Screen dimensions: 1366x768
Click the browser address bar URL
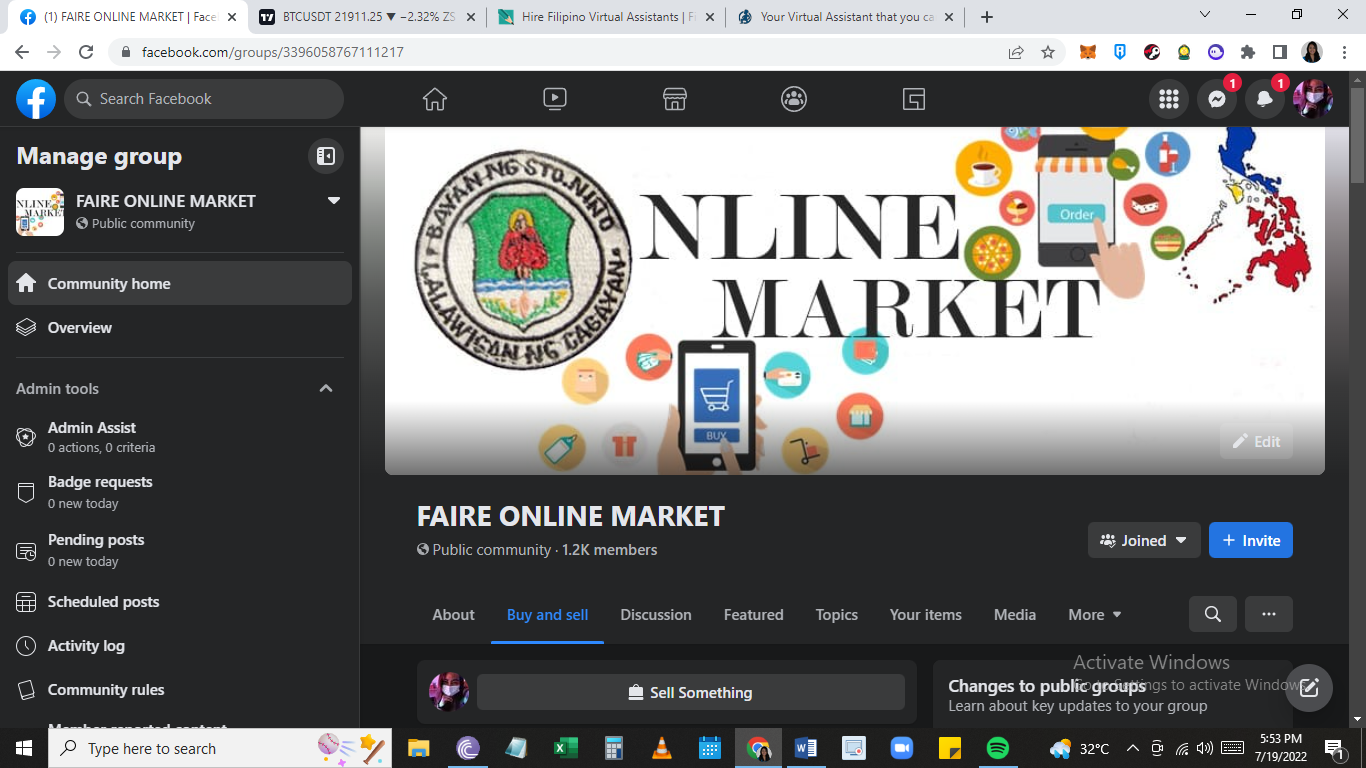pyautogui.click(x=272, y=52)
